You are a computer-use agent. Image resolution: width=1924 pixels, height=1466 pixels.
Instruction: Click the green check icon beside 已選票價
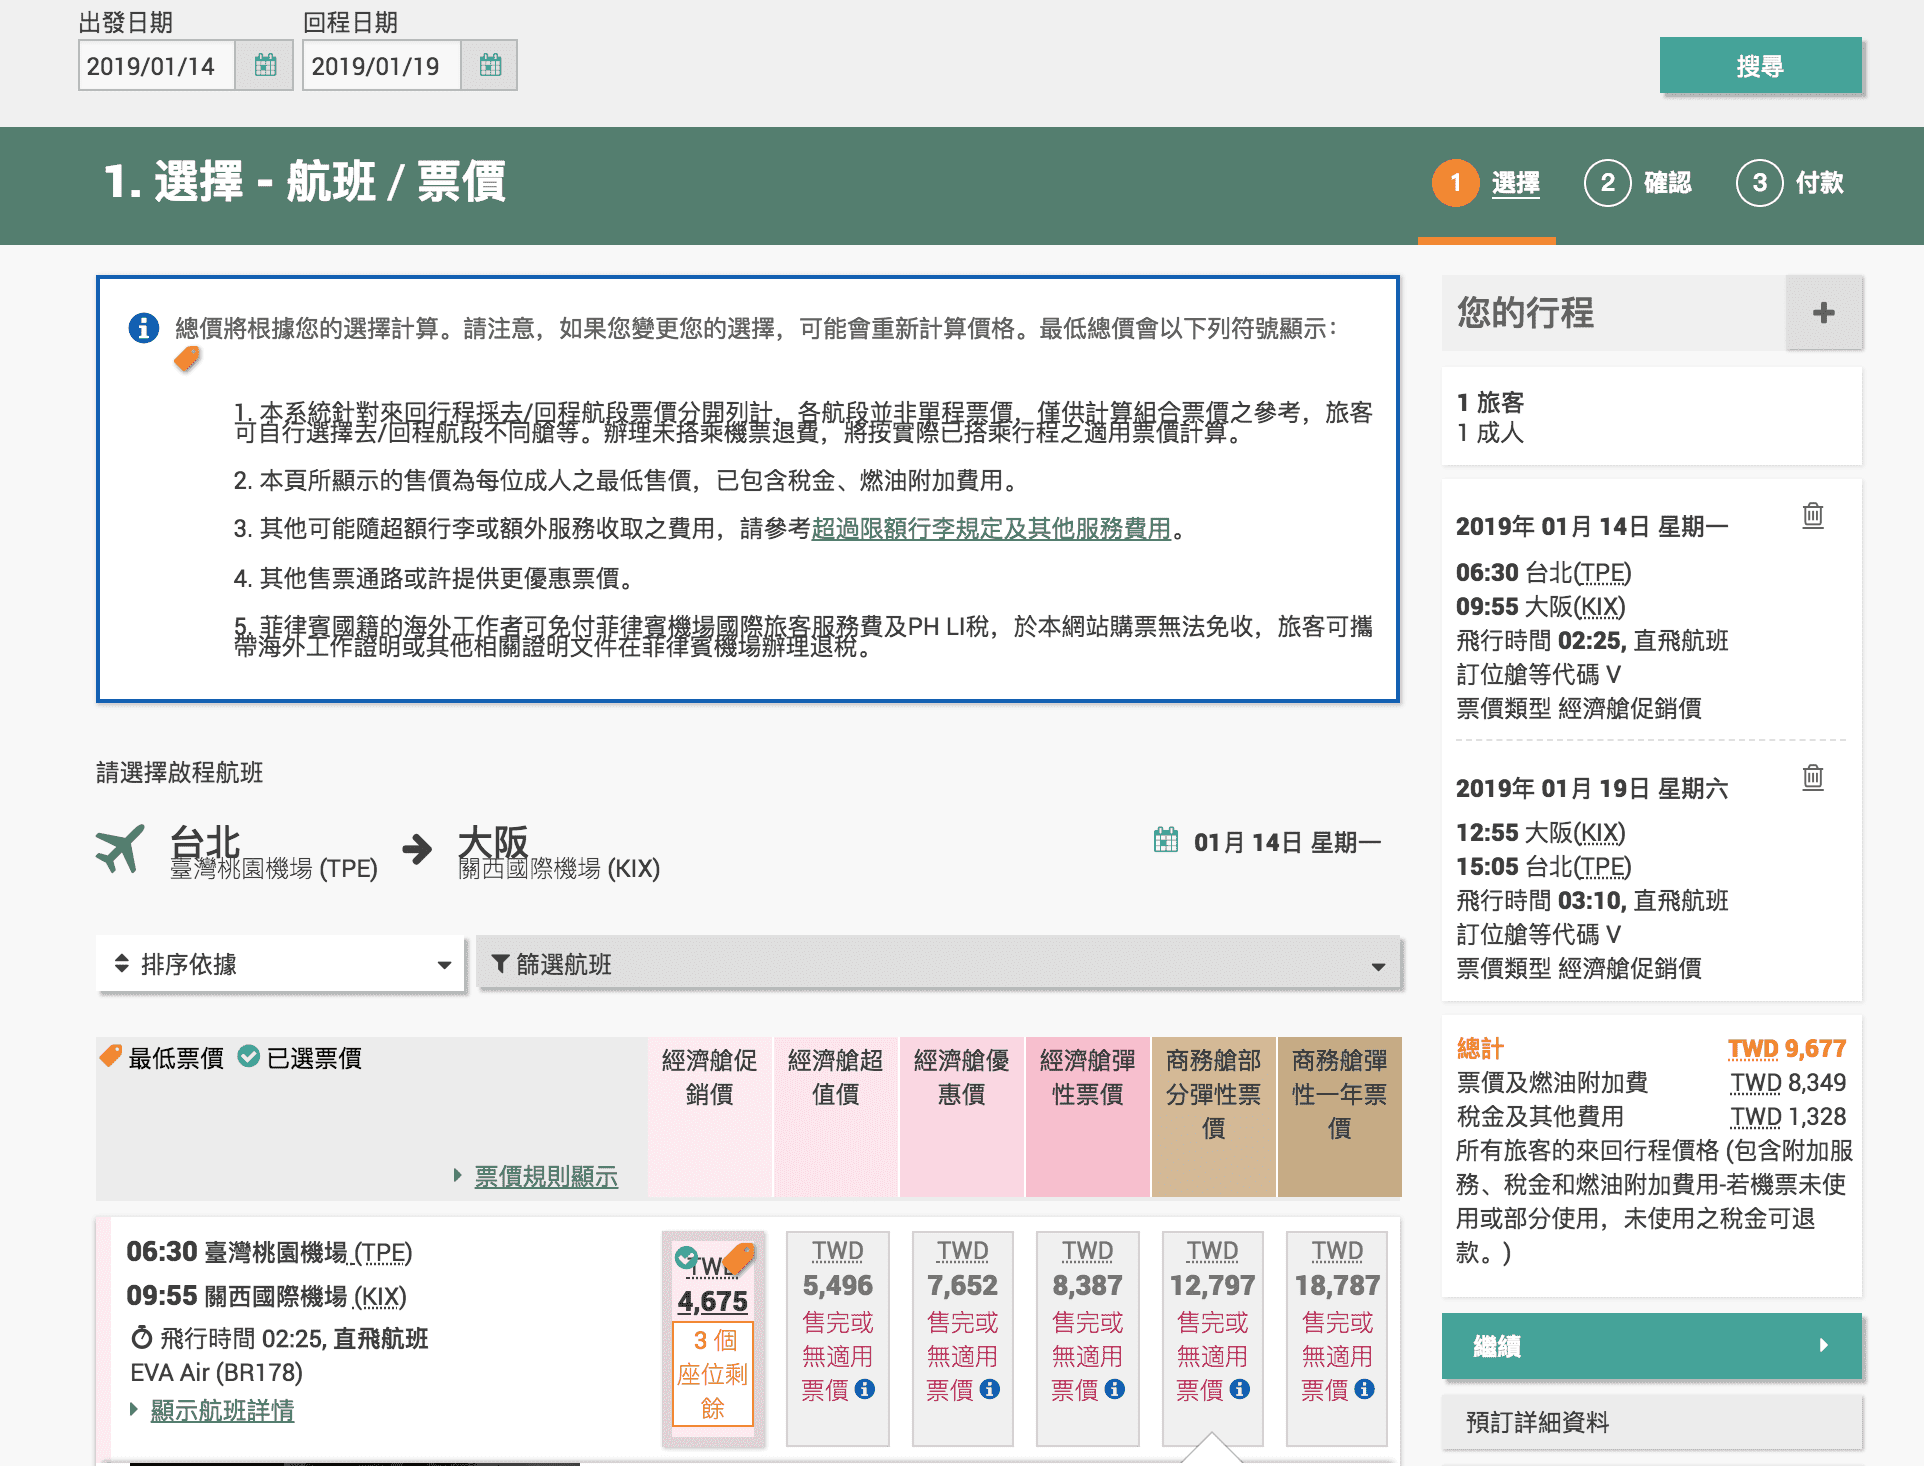point(249,1056)
